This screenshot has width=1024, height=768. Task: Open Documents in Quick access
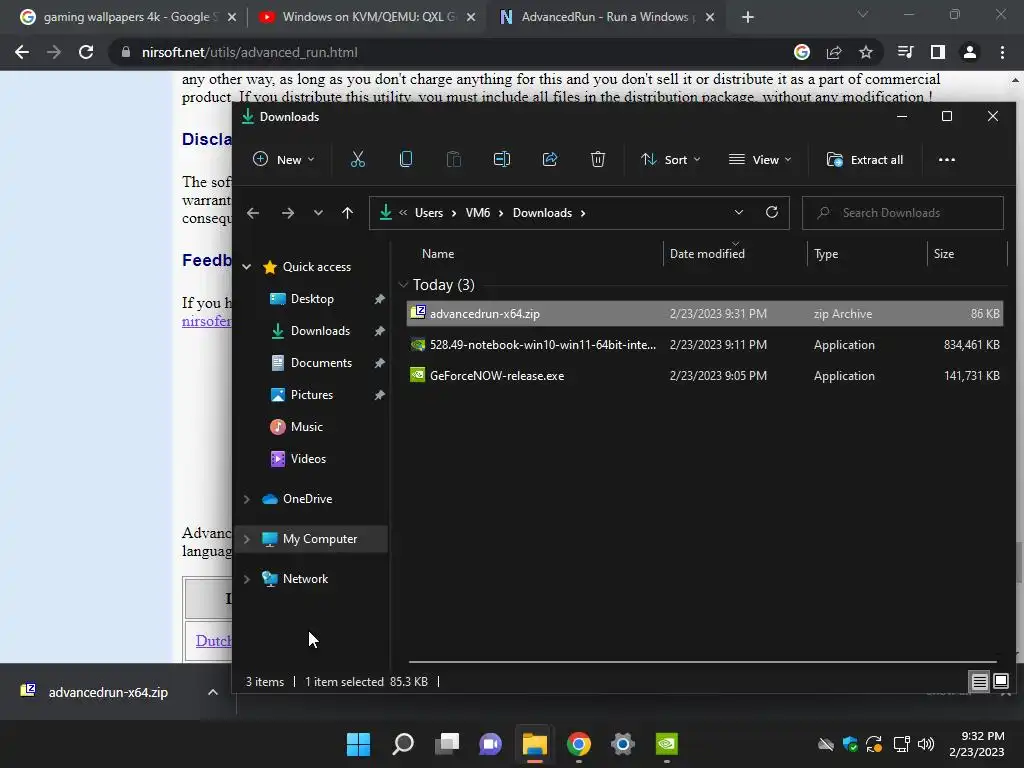[321, 362]
